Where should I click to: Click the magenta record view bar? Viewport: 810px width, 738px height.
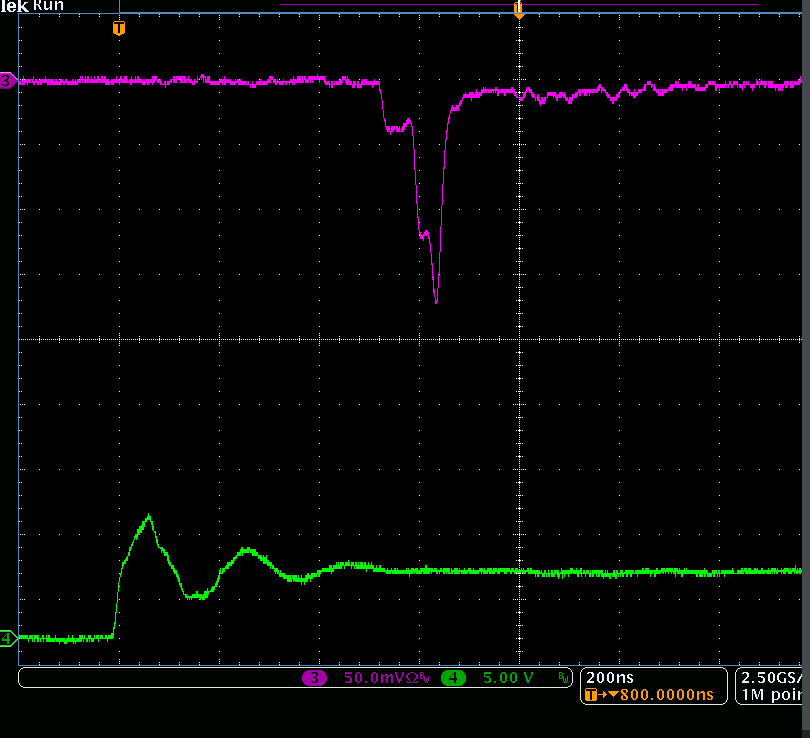(519, 5)
